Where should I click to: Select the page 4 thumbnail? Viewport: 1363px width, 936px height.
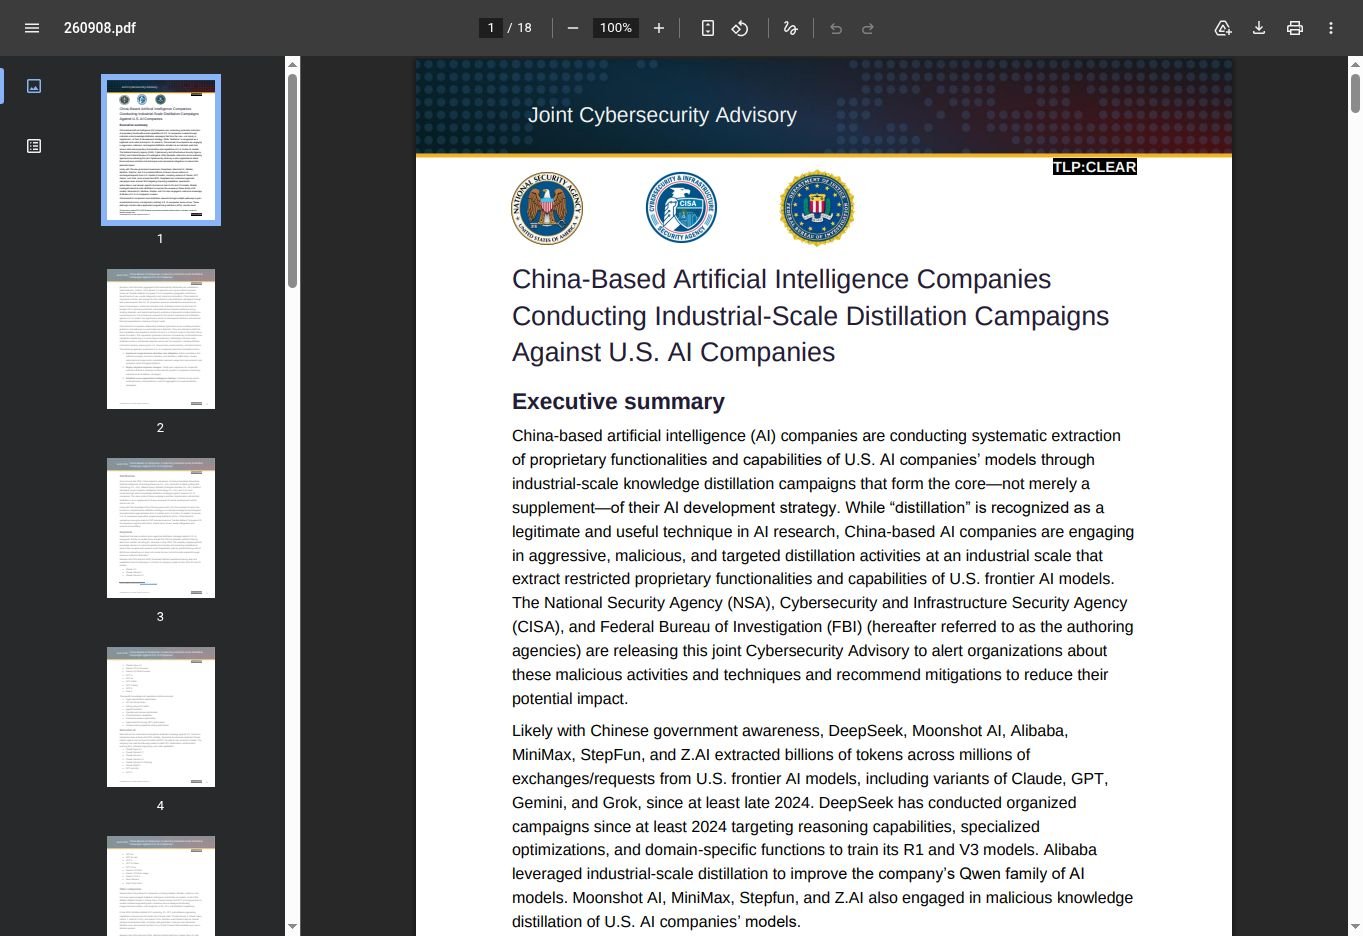coord(161,717)
